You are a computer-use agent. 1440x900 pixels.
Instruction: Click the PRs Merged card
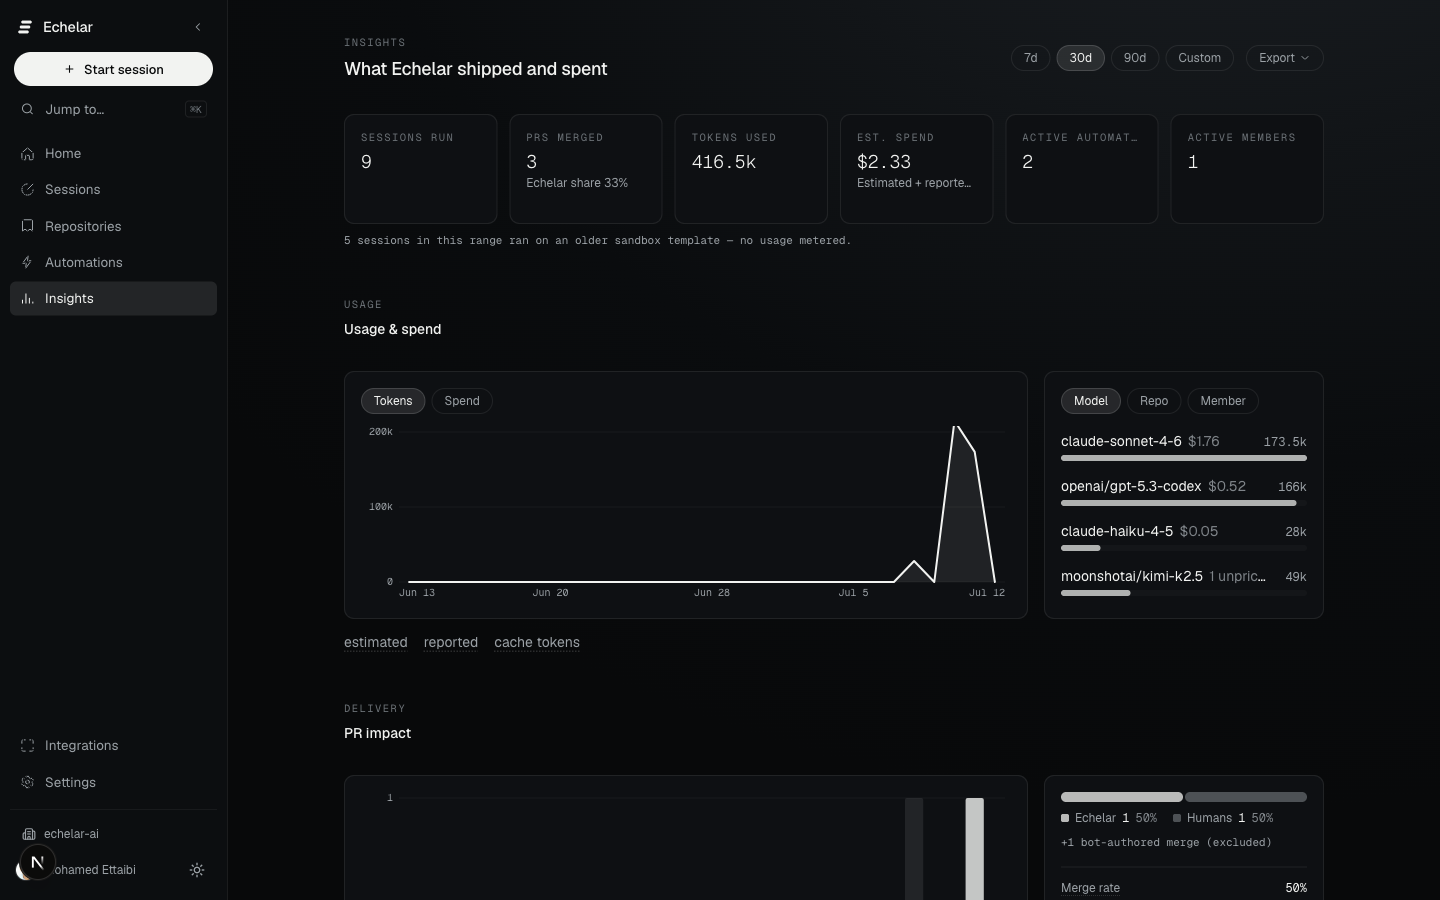pos(586,169)
